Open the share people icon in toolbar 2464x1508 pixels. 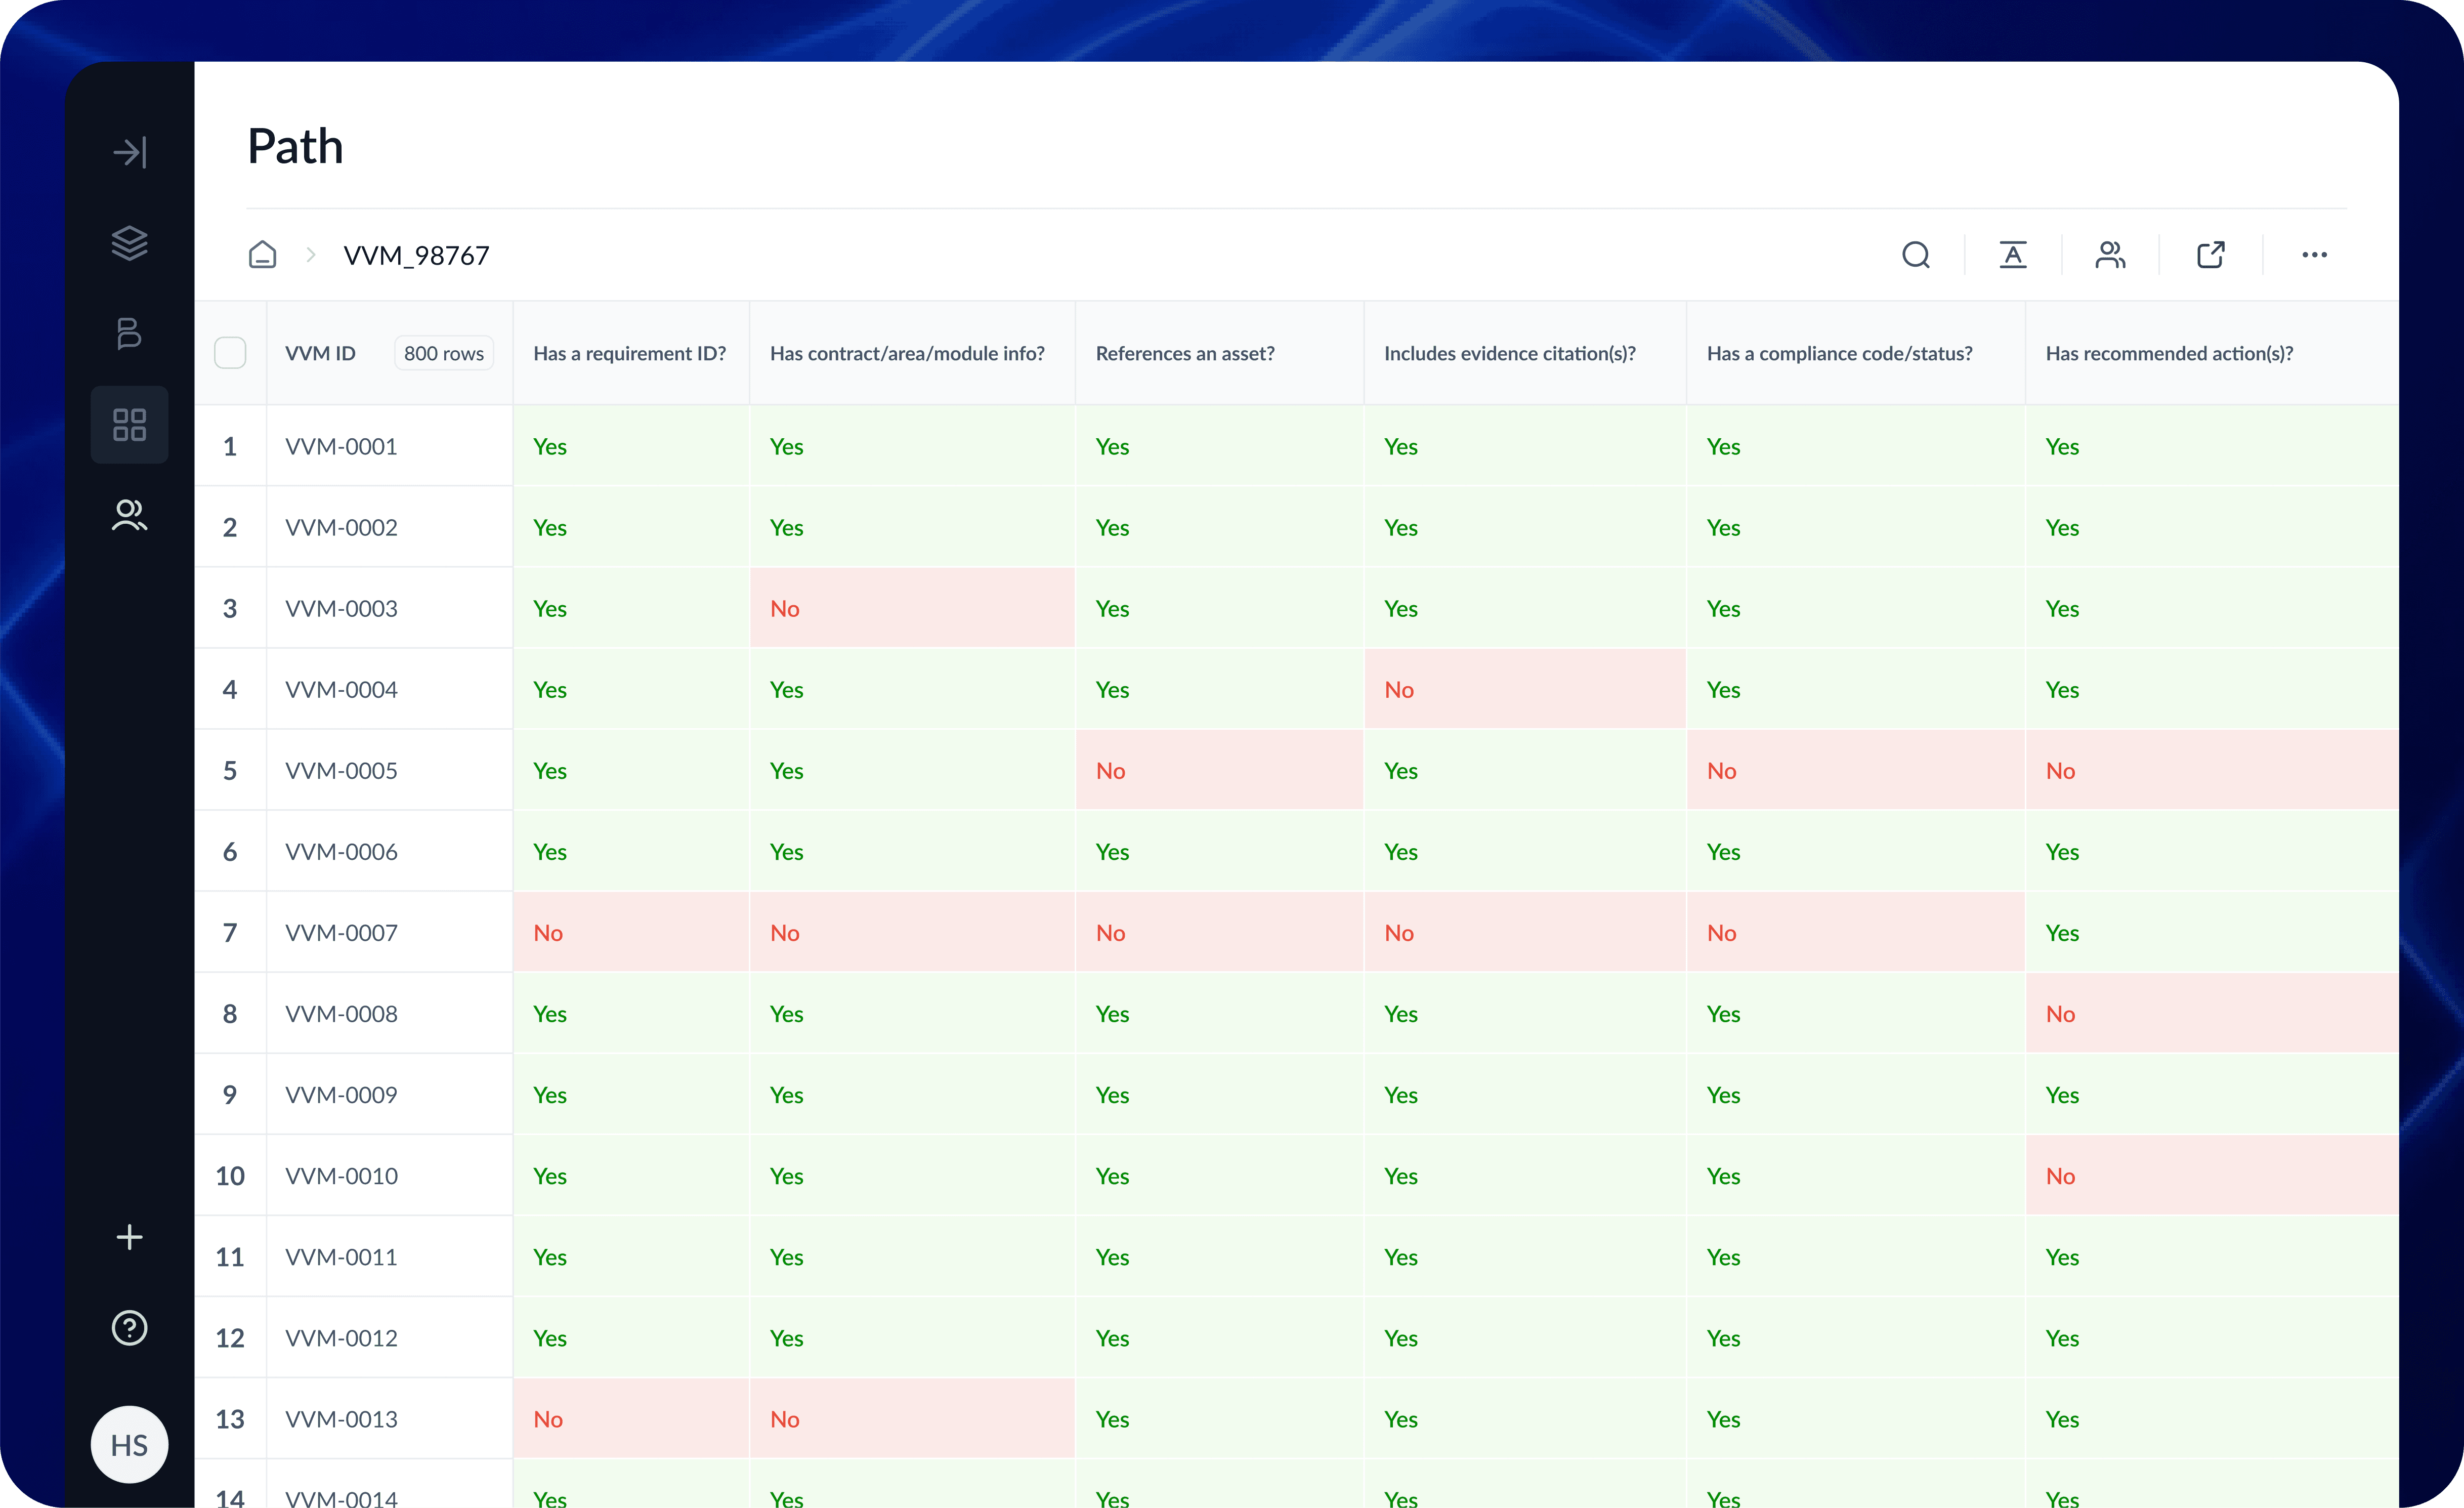pyautogui.click(x=2110, y=255)
